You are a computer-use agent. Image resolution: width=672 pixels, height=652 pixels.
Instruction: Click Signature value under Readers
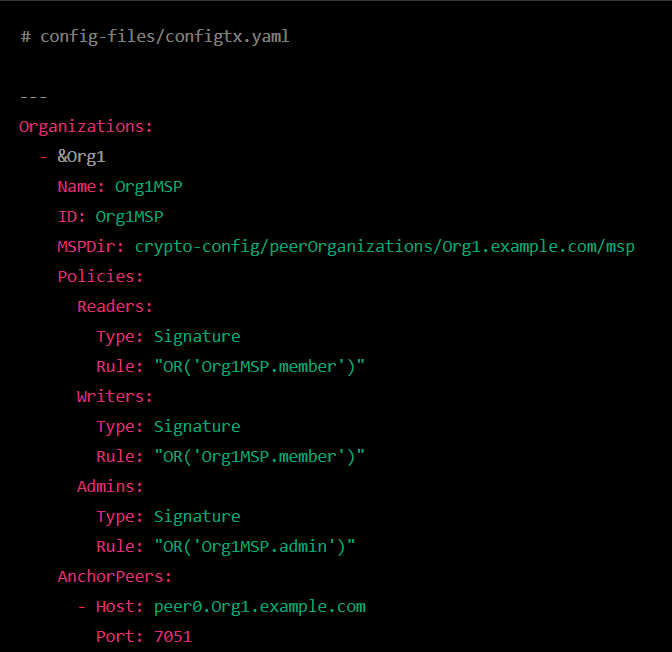coord(197,336)
